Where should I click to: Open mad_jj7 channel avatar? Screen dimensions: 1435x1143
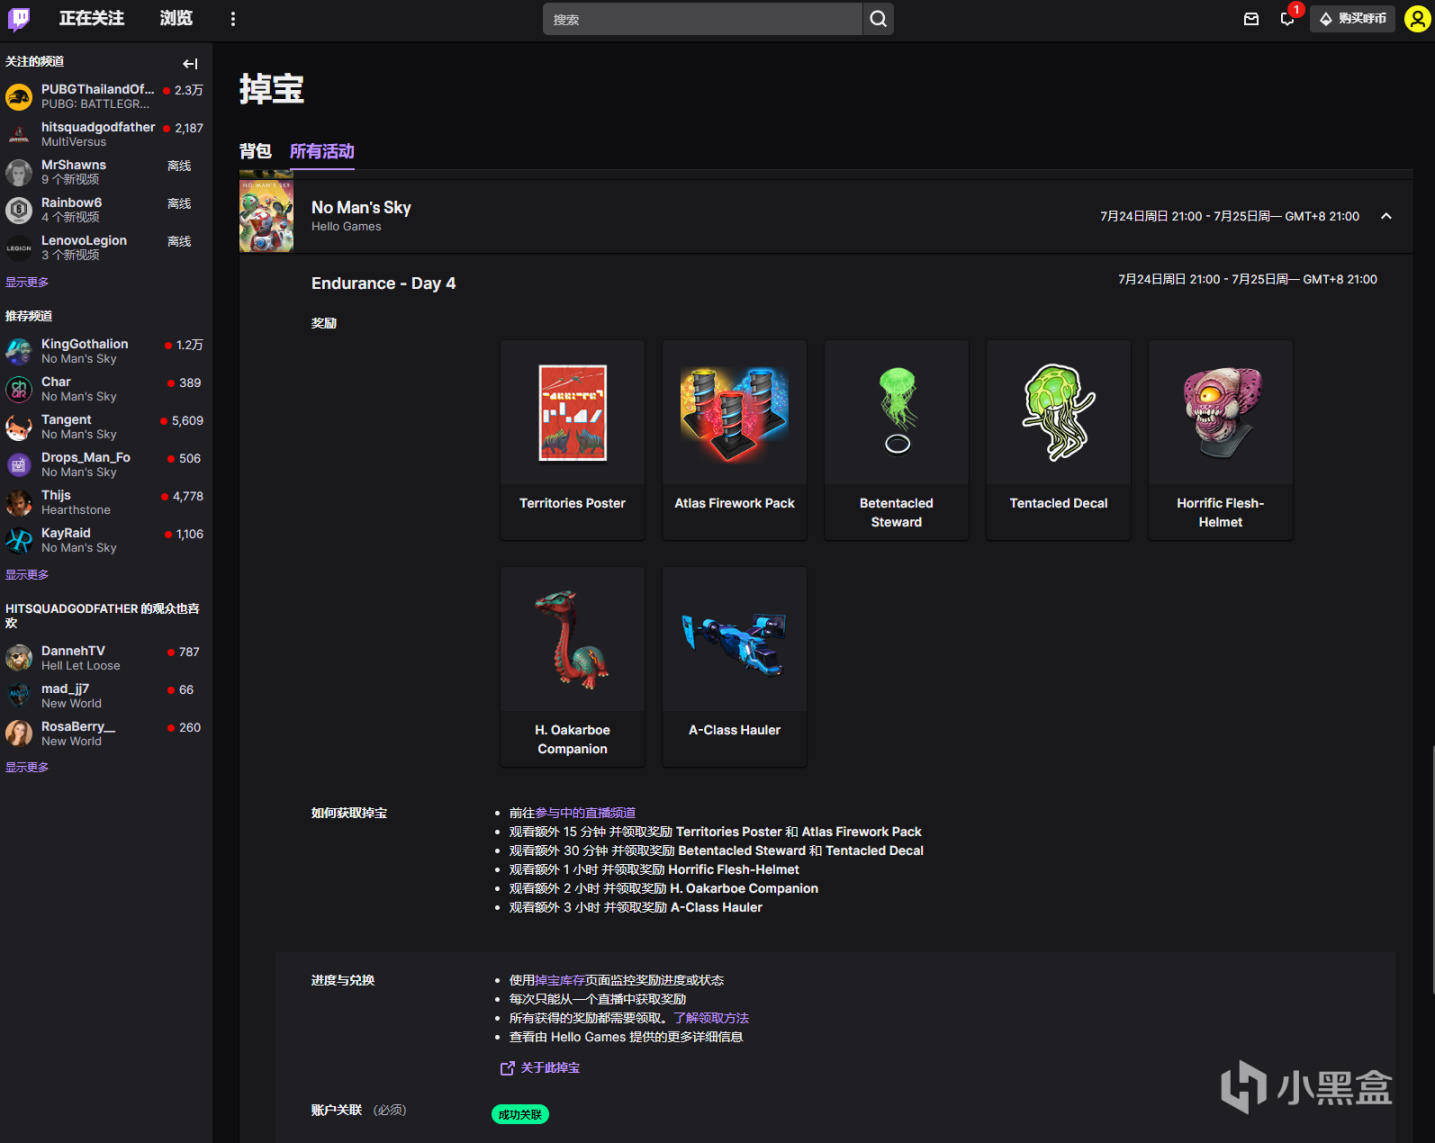[19, 696]
